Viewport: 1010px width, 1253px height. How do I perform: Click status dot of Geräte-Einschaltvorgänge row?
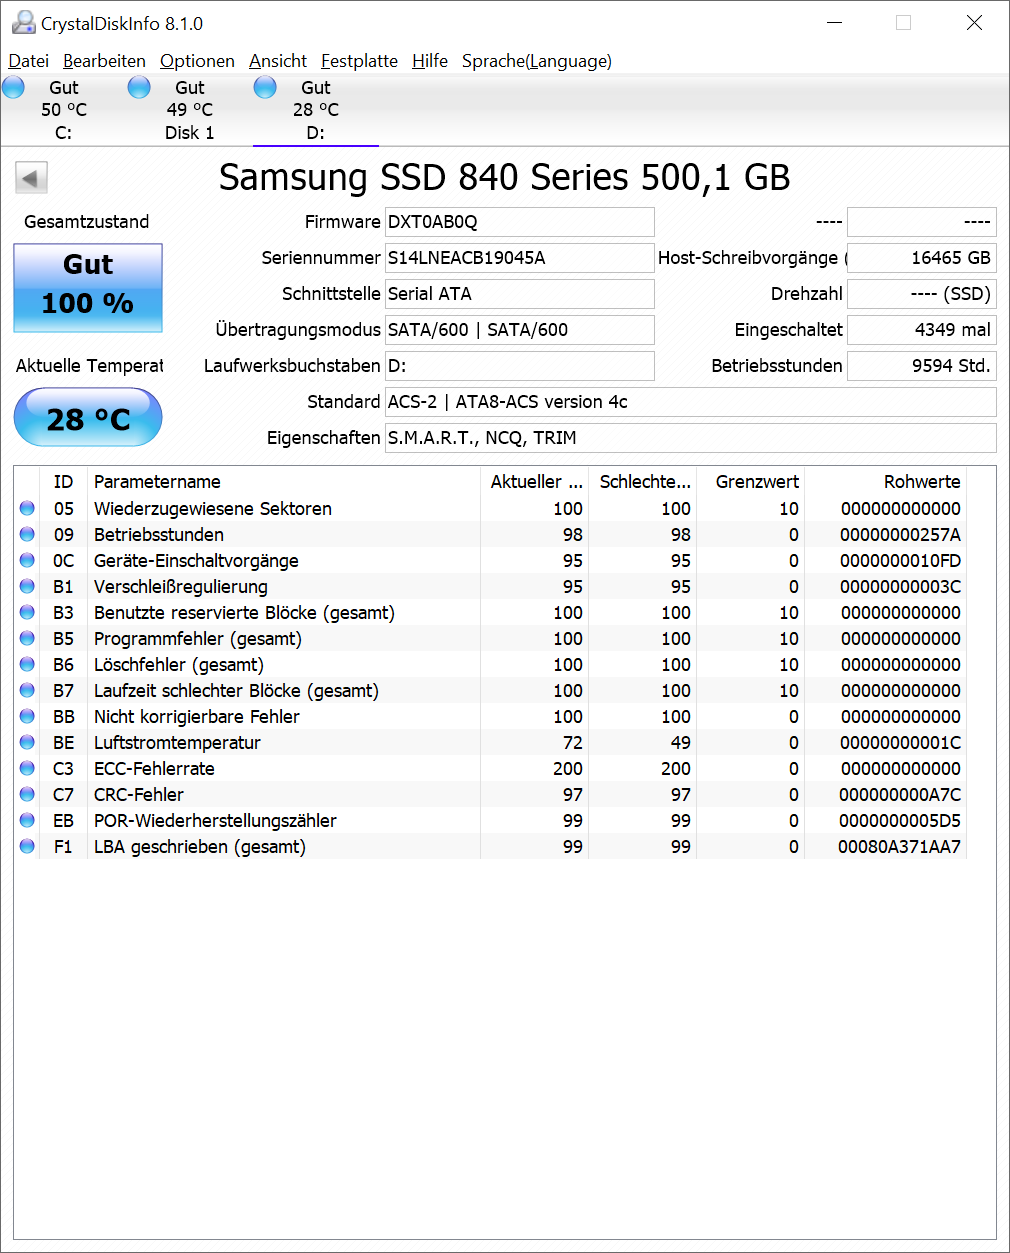pyautogui.click(x=27, y=561)
